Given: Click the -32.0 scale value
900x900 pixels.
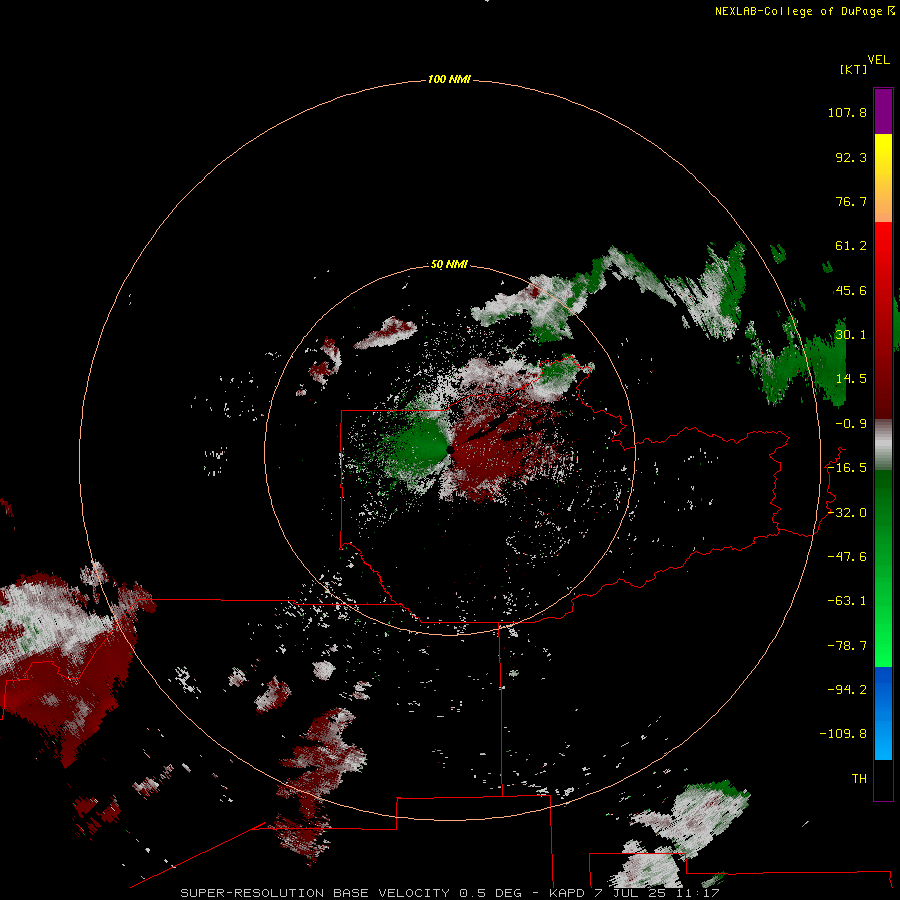Looking at the screenshot, I should (x=847, y=513).
